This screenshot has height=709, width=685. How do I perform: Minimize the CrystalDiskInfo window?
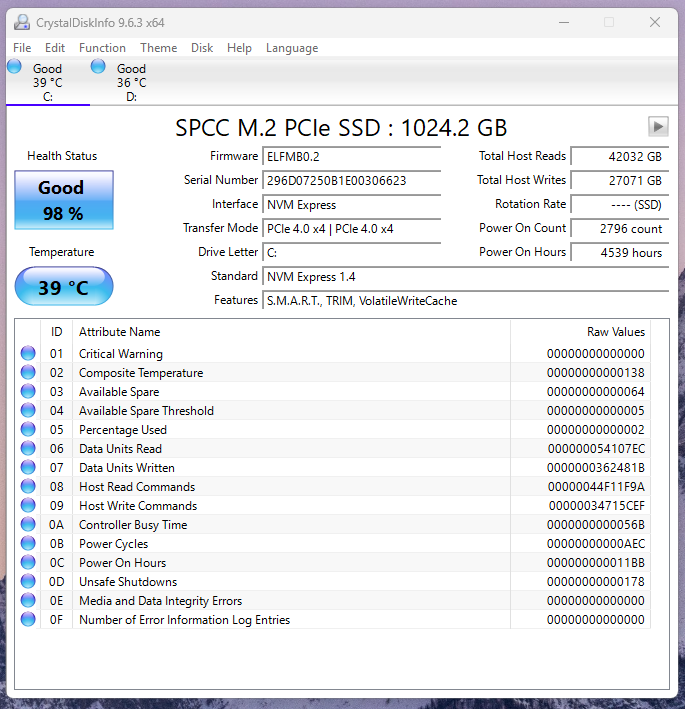pyautogui.click(x=564, y=22)
